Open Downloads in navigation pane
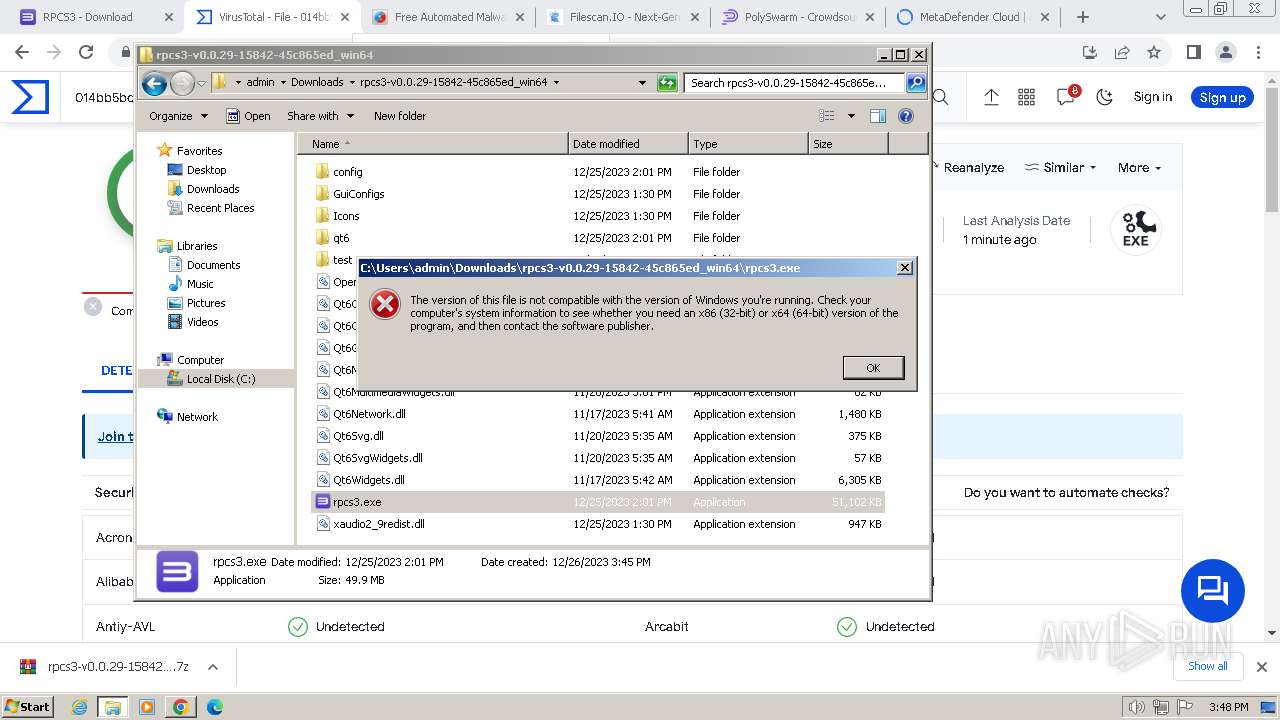Screen dimensions: 1280x720 (x=213, y=189)
